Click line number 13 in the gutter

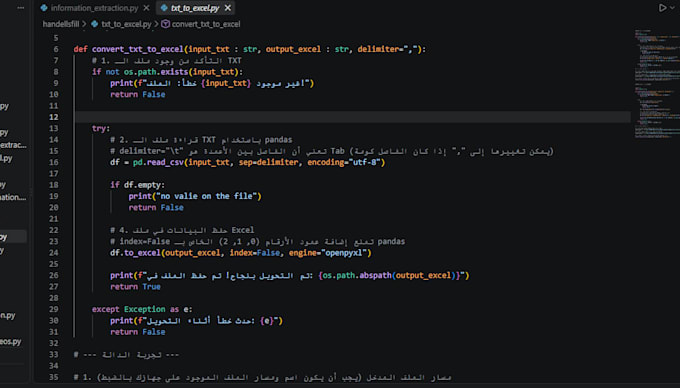pyautogui.click(x=54, y=128)
